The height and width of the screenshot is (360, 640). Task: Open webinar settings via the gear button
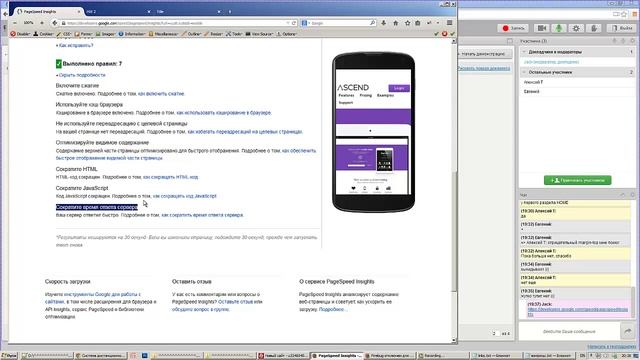(576, 28)
